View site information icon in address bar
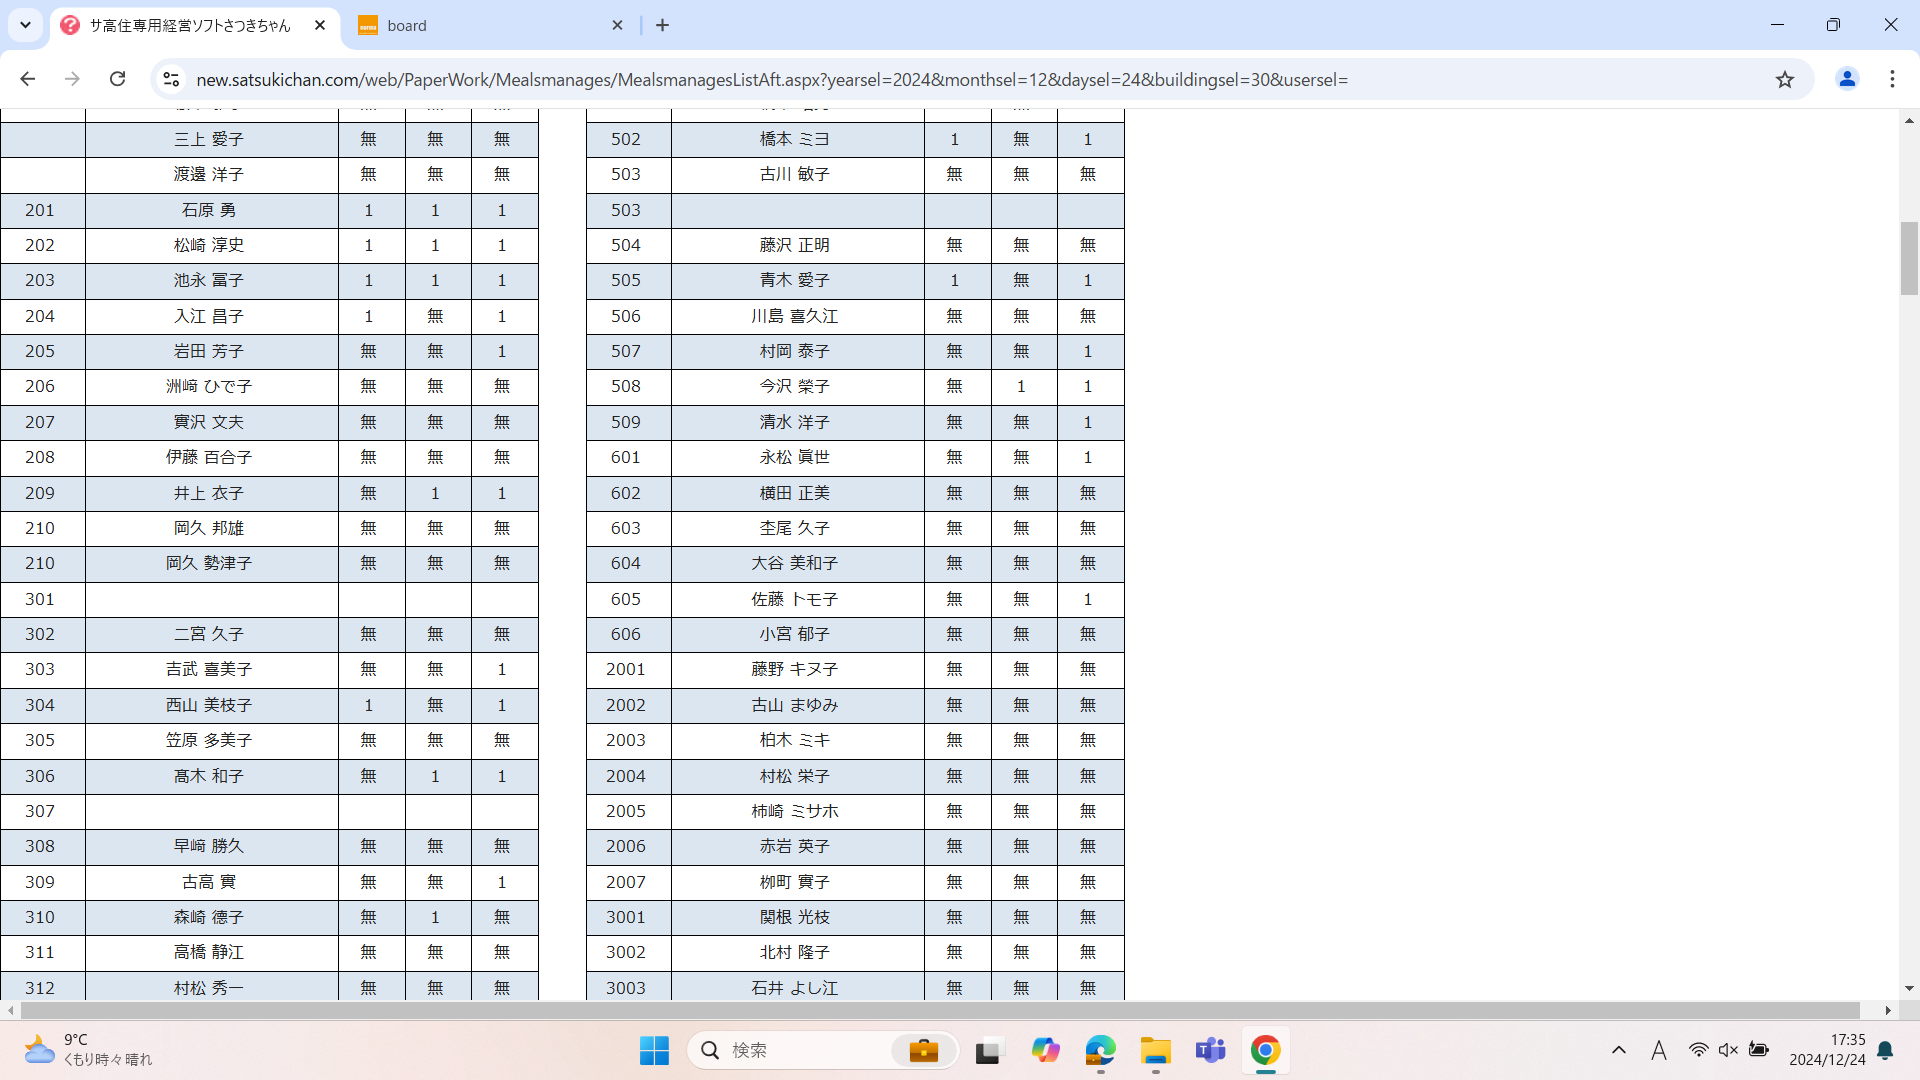Image resolution: width=1920 pixels, height=1080 pixels. pyautogui.click(x=171, y=79)
